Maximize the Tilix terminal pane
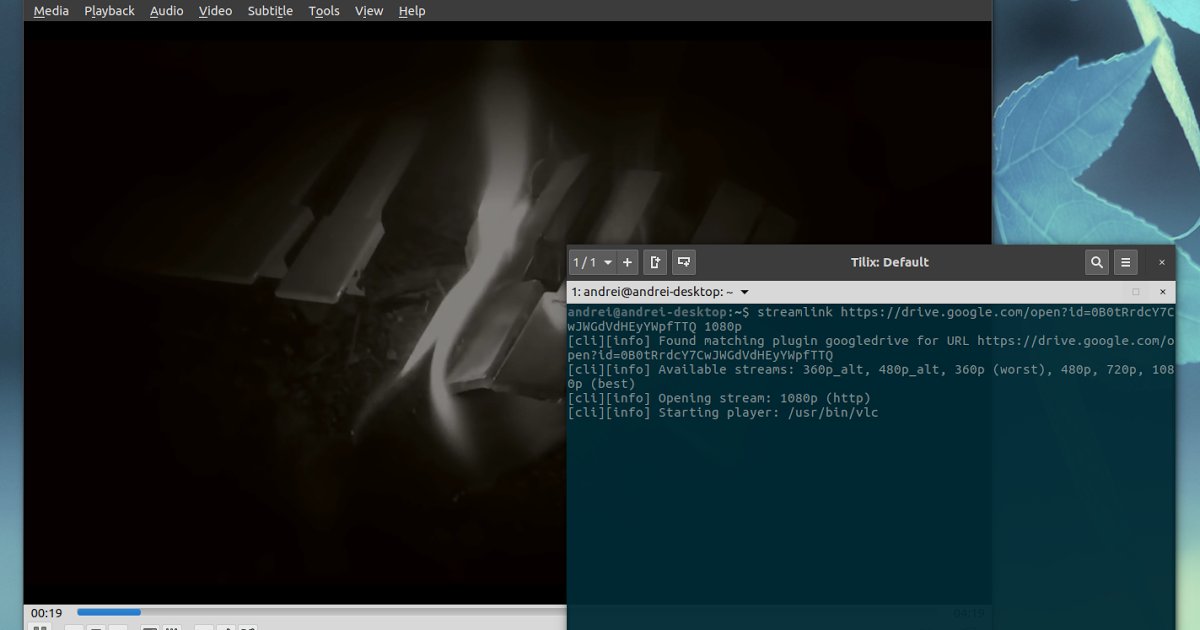Screen dimensions: 1200x630 coord(1135,292)
